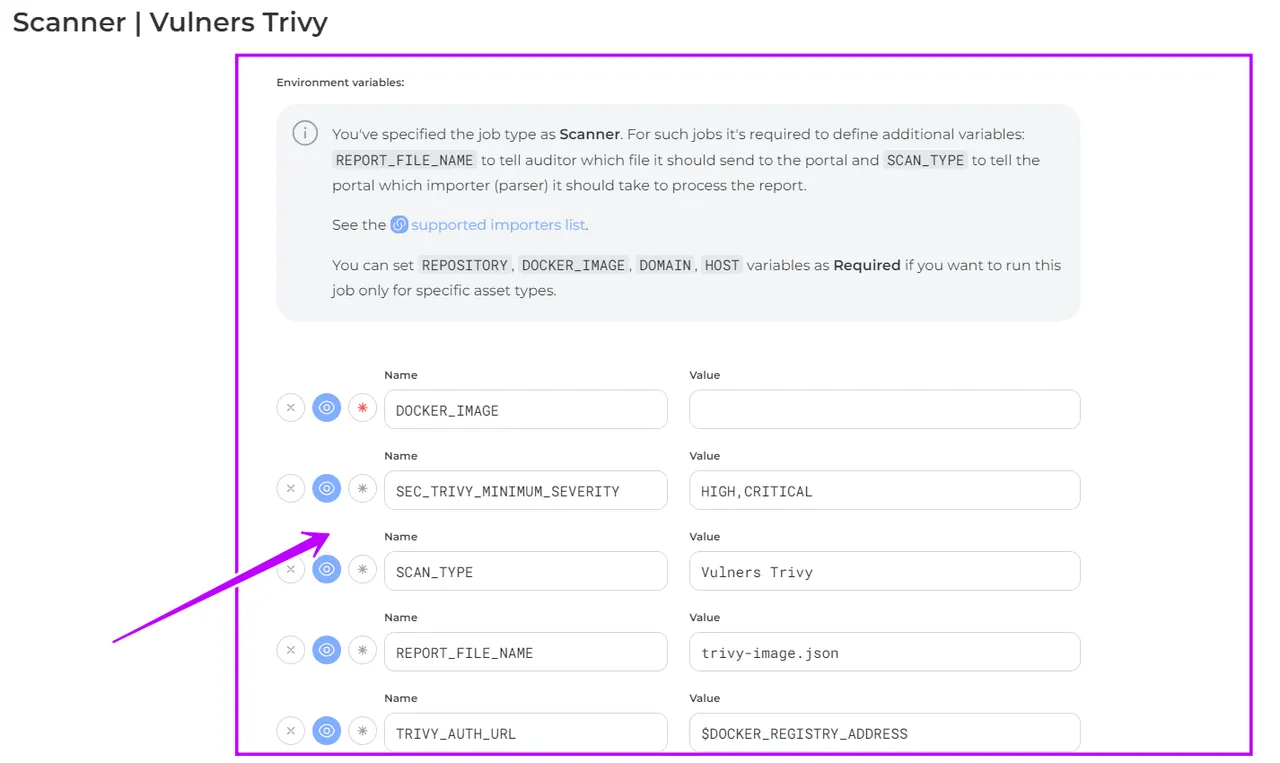The width and height of the screenshot is (1280, 763).
Task: Click the $DOCKER_REGISTRY_ADDRESS value field
Action: coord(884,732)
